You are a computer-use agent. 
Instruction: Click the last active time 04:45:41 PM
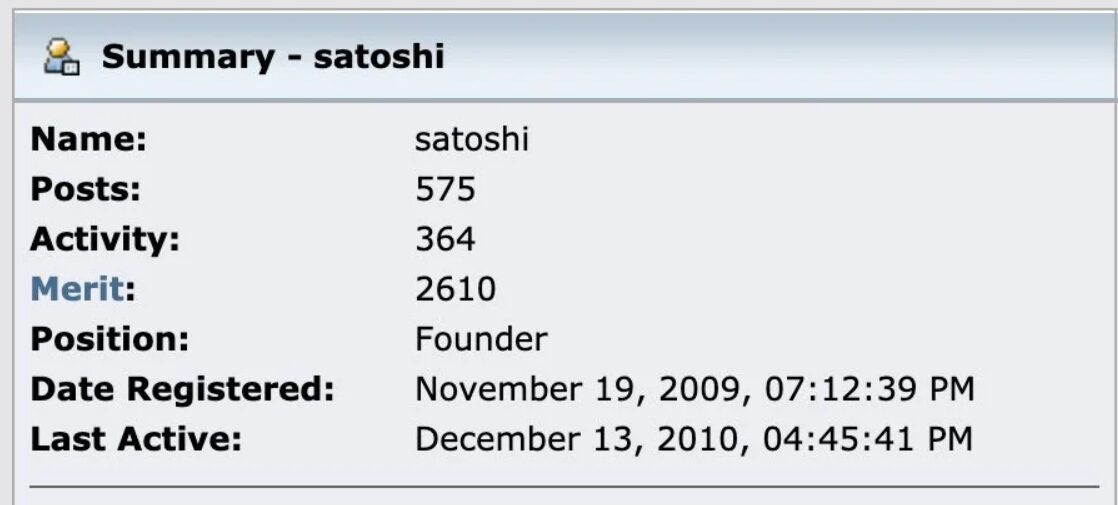(x=867, y=439)
